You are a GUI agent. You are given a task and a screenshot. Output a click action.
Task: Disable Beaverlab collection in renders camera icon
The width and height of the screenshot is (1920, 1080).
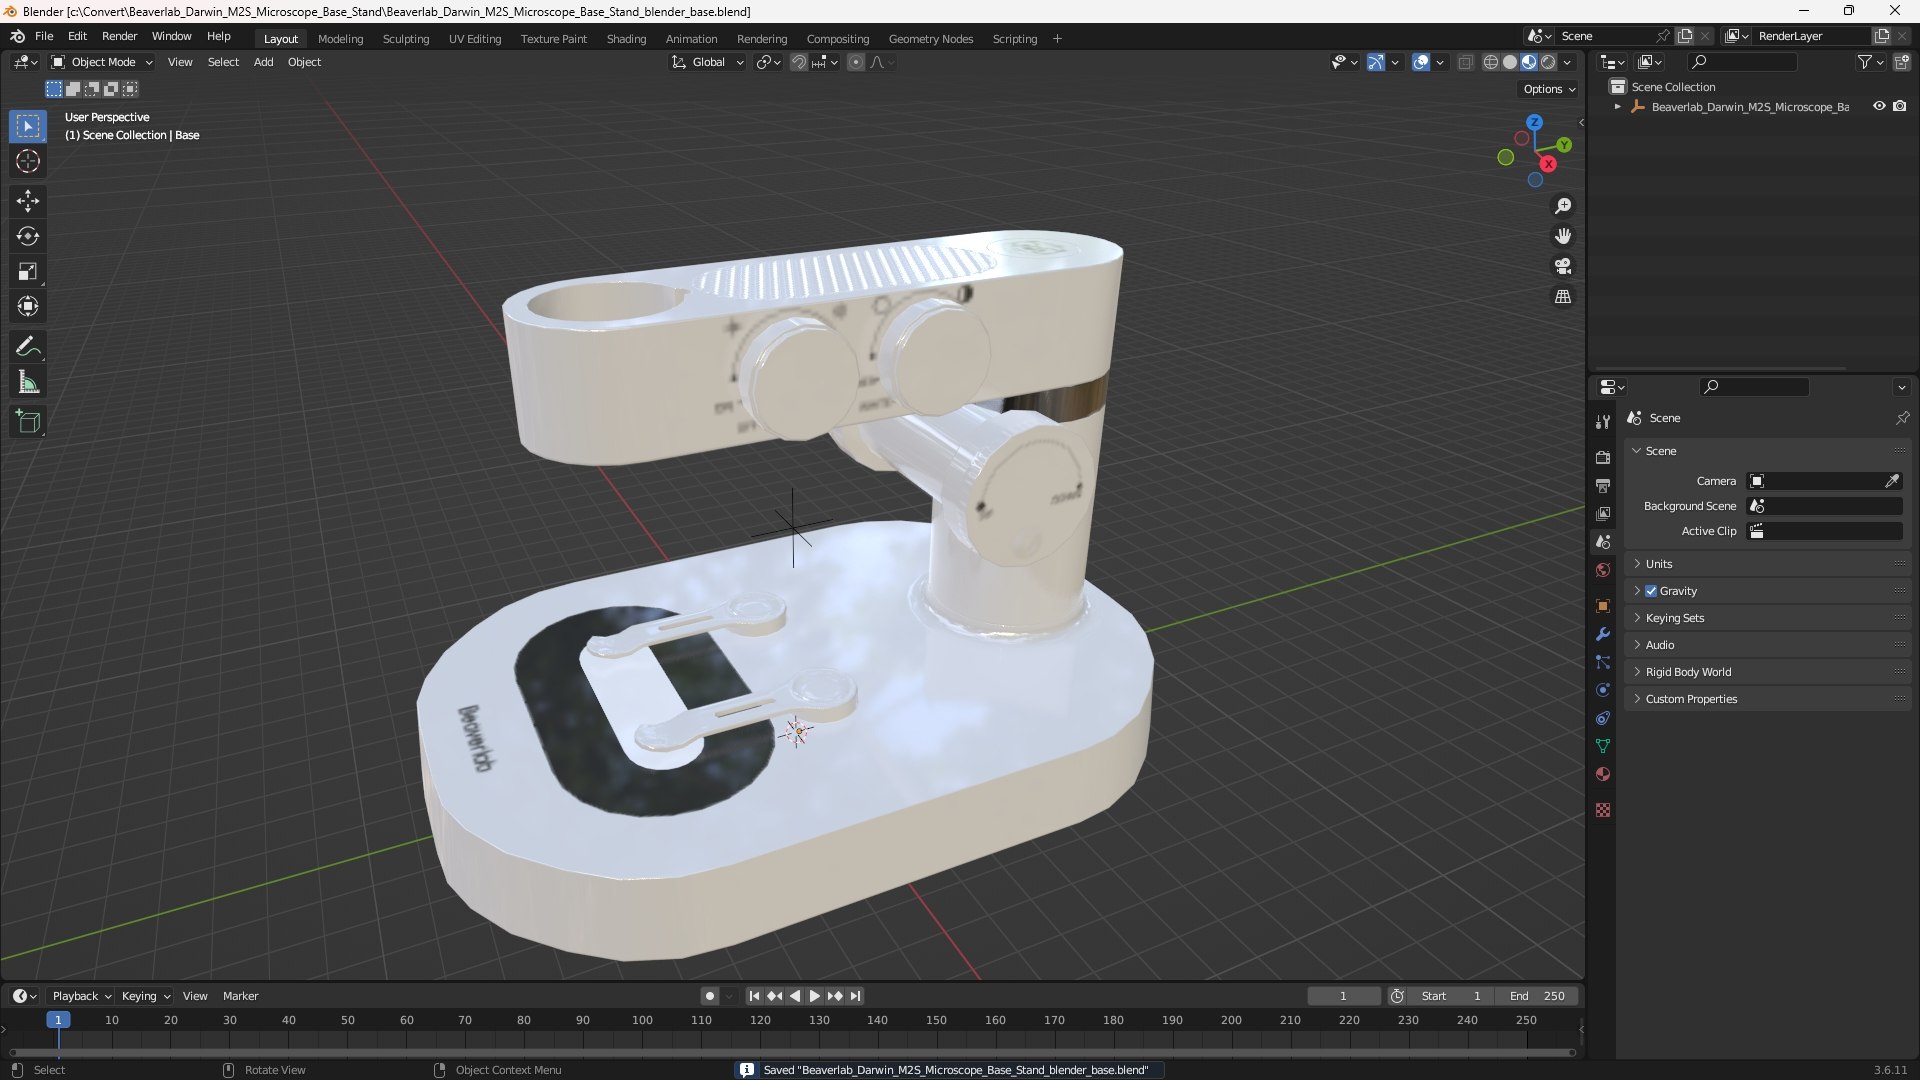[x=1900, y=106]
